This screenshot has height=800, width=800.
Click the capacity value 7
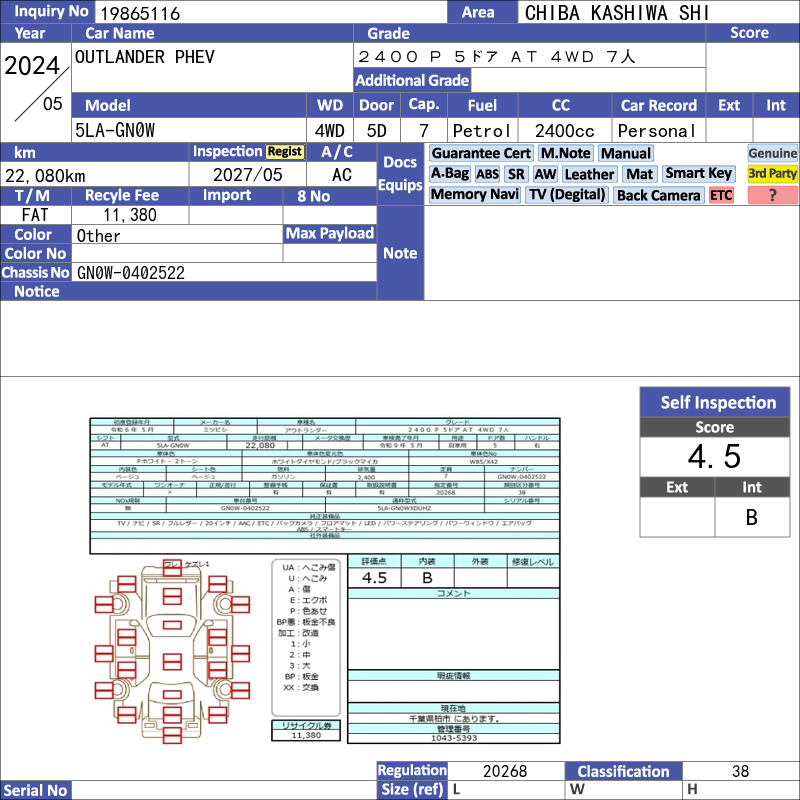tap(423, 131)
